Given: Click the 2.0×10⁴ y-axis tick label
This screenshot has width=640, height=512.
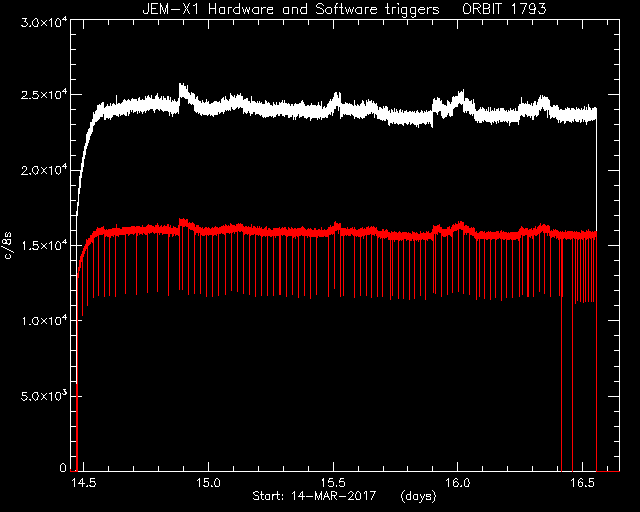Looking at the screenshot, I should [x=44, y=170].
